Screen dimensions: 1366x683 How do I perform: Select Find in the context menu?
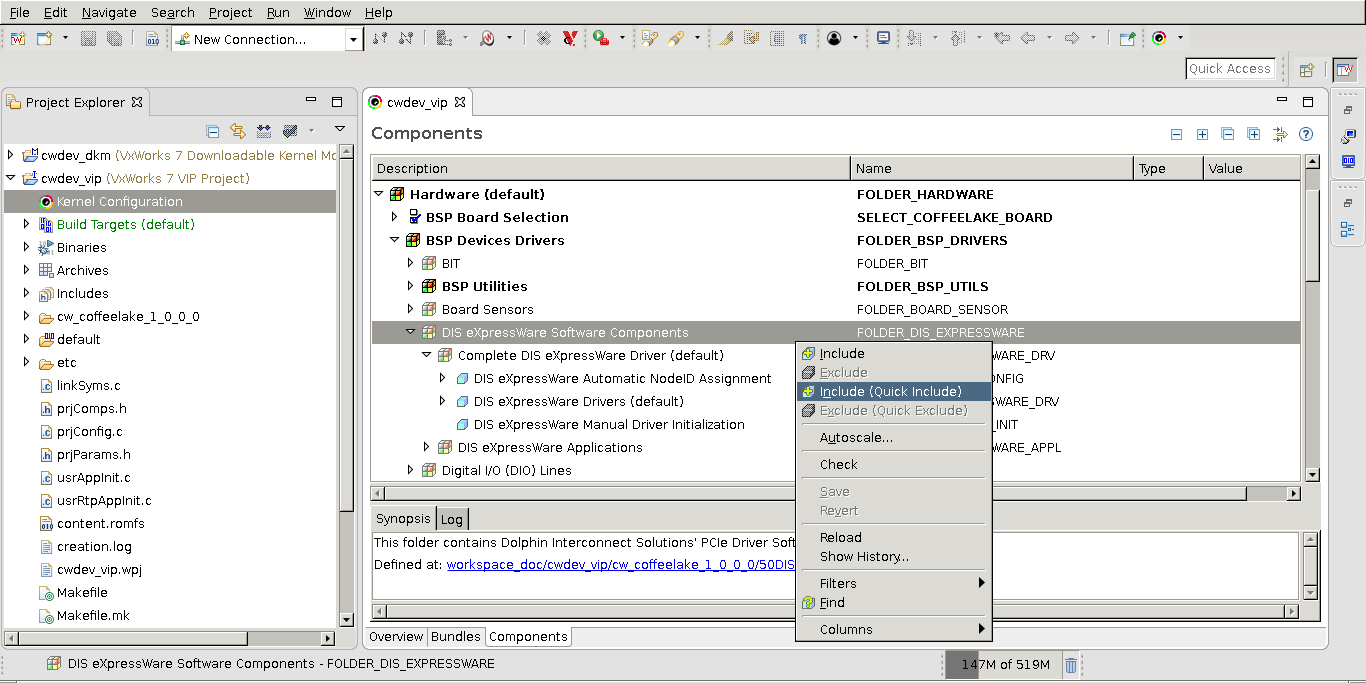coord(893,602)
